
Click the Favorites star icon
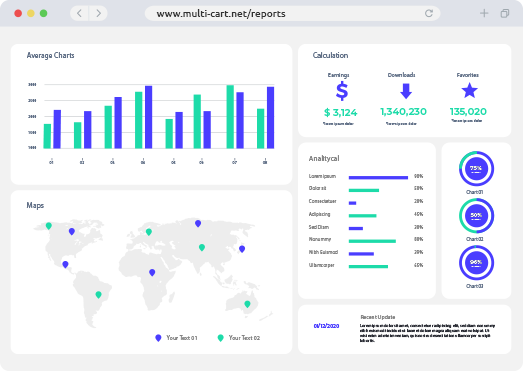469,90
